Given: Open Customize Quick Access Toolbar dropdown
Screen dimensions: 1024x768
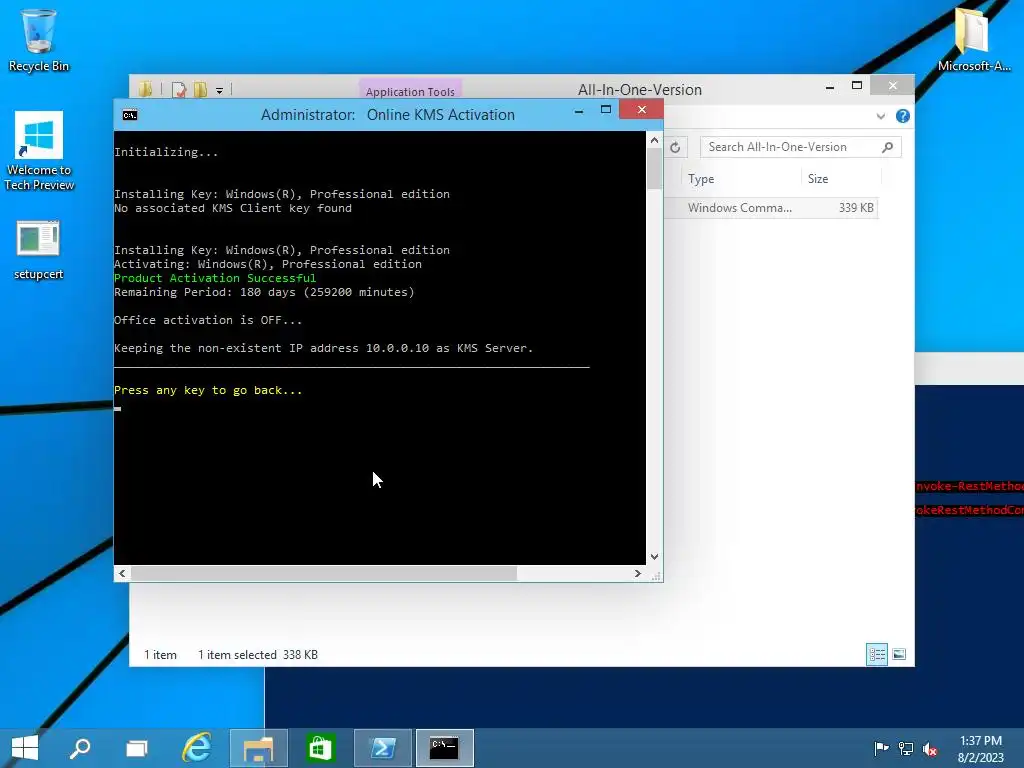Looking at the screenshot, I should tap(219, 91).
